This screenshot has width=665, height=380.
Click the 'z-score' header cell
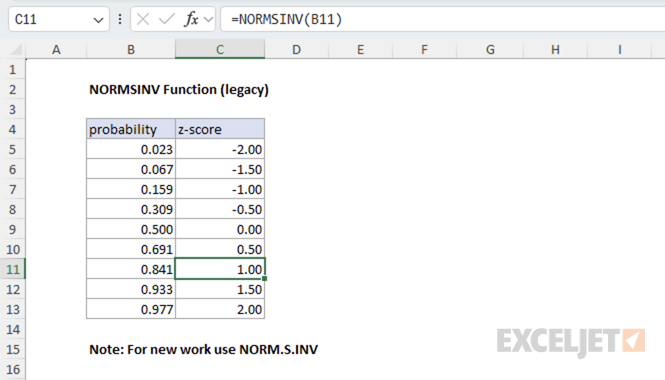click(220, 129)
